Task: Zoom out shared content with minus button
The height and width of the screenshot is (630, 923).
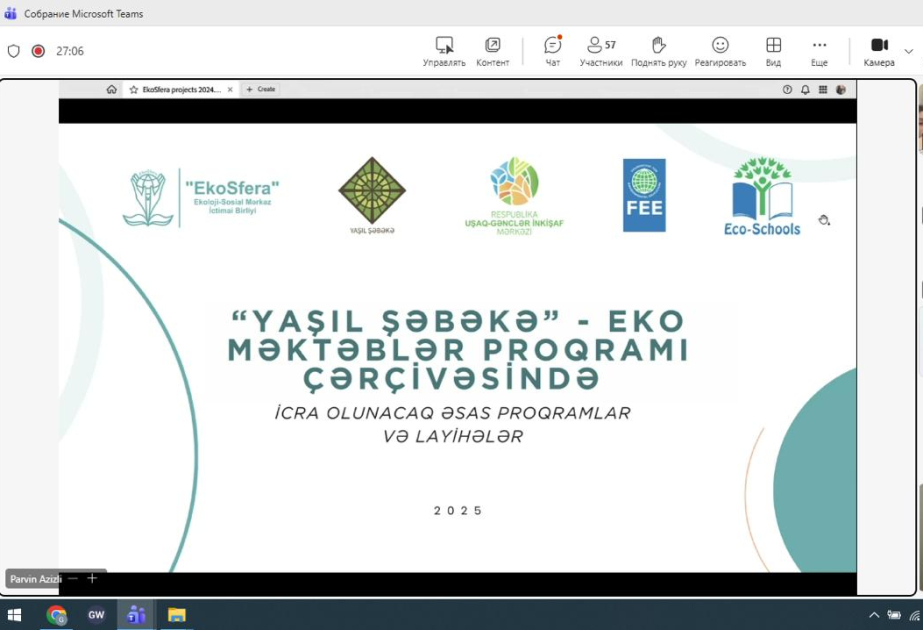Action: pos(73,579)
